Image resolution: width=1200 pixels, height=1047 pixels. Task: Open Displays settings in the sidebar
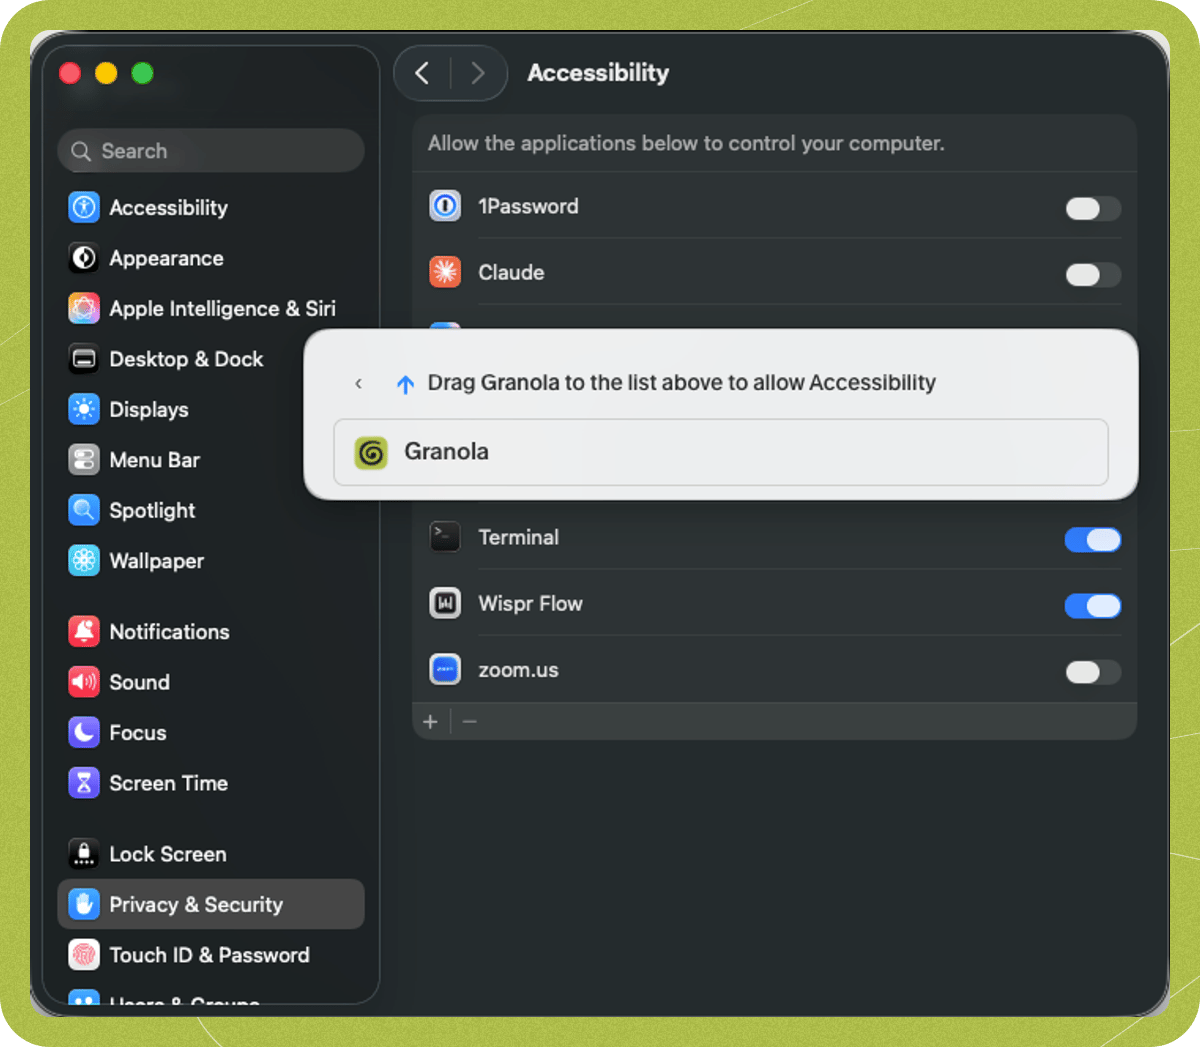[x=211, y=409]
